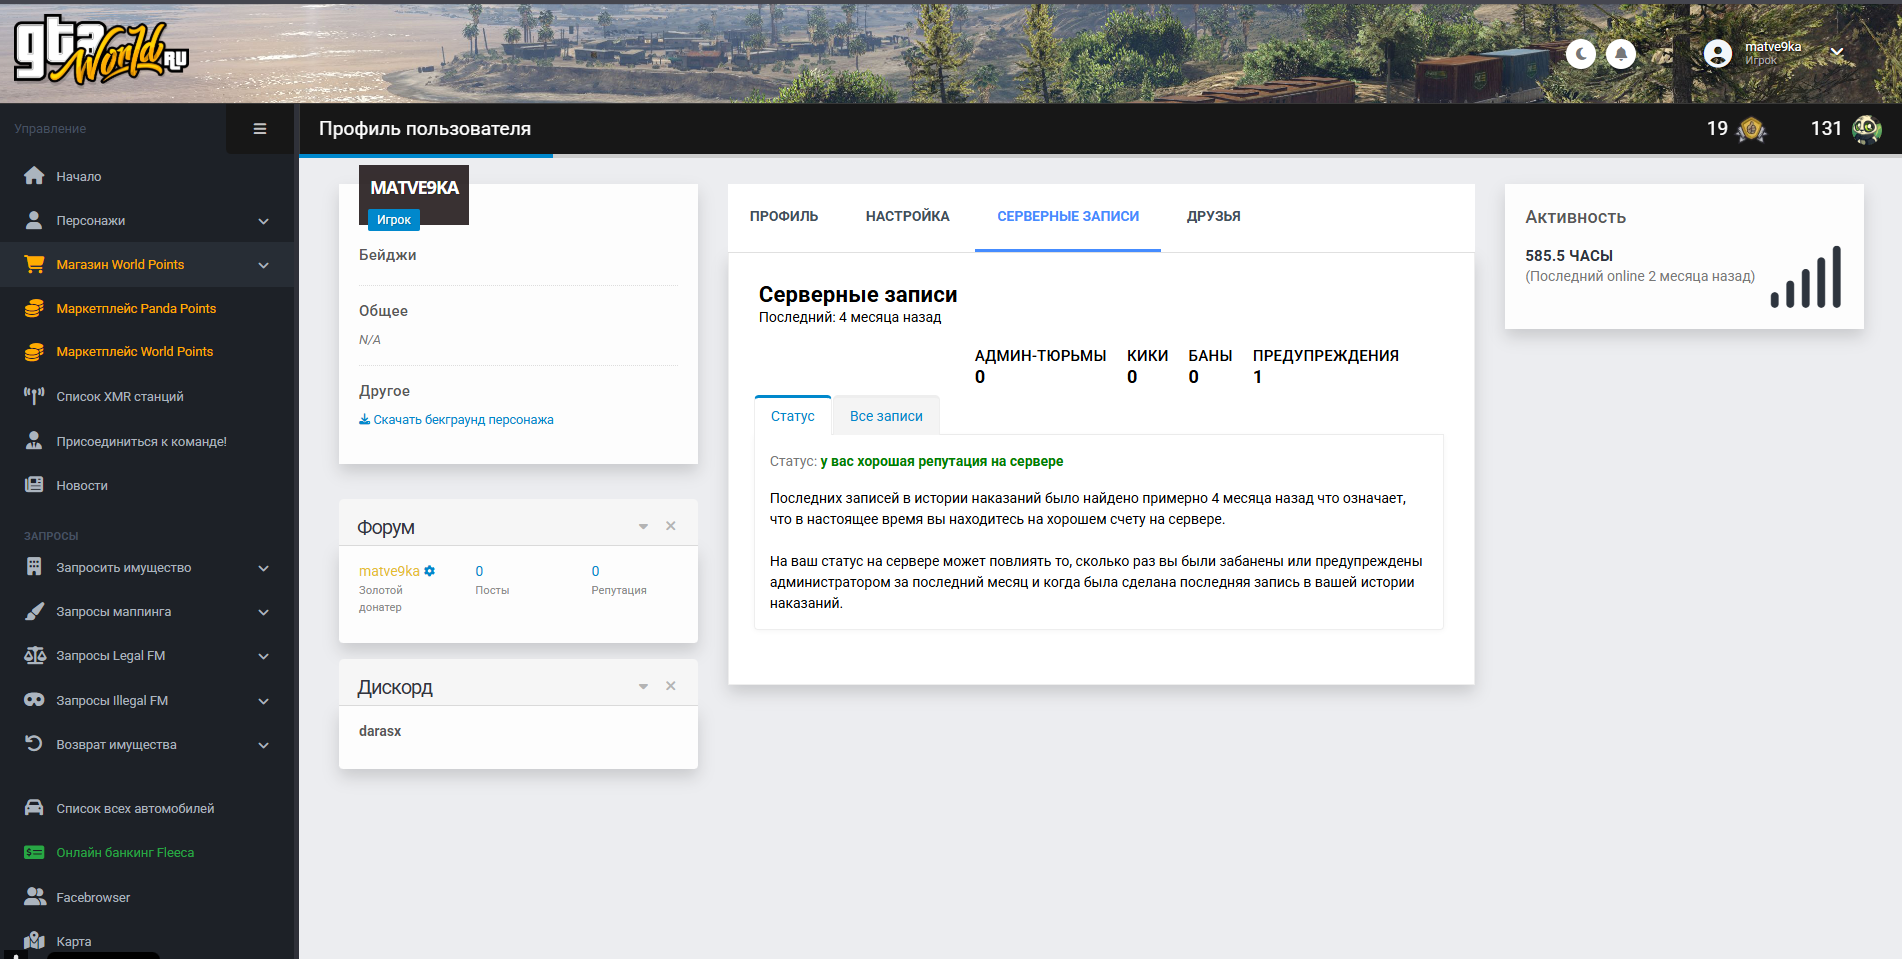Collapse the Форум widget arrow
This screenshot has width=1902, height=959.
coord(643,526)
